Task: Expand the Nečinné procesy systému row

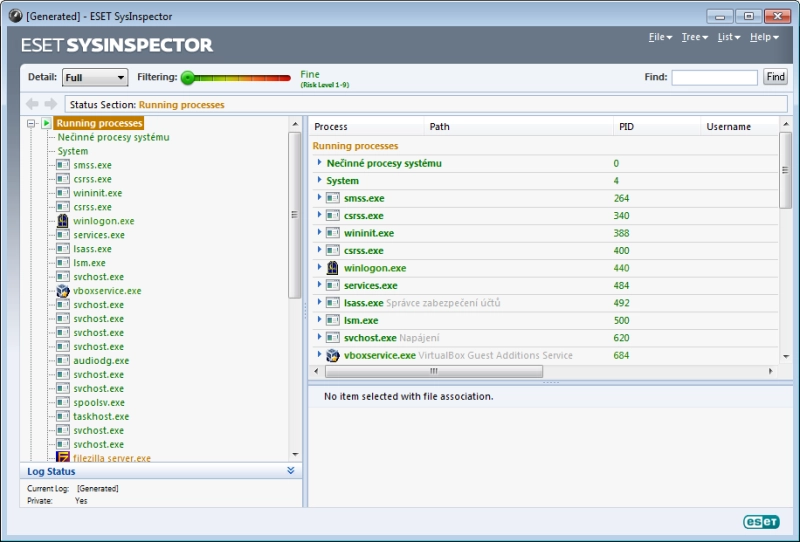Action: 319,162
